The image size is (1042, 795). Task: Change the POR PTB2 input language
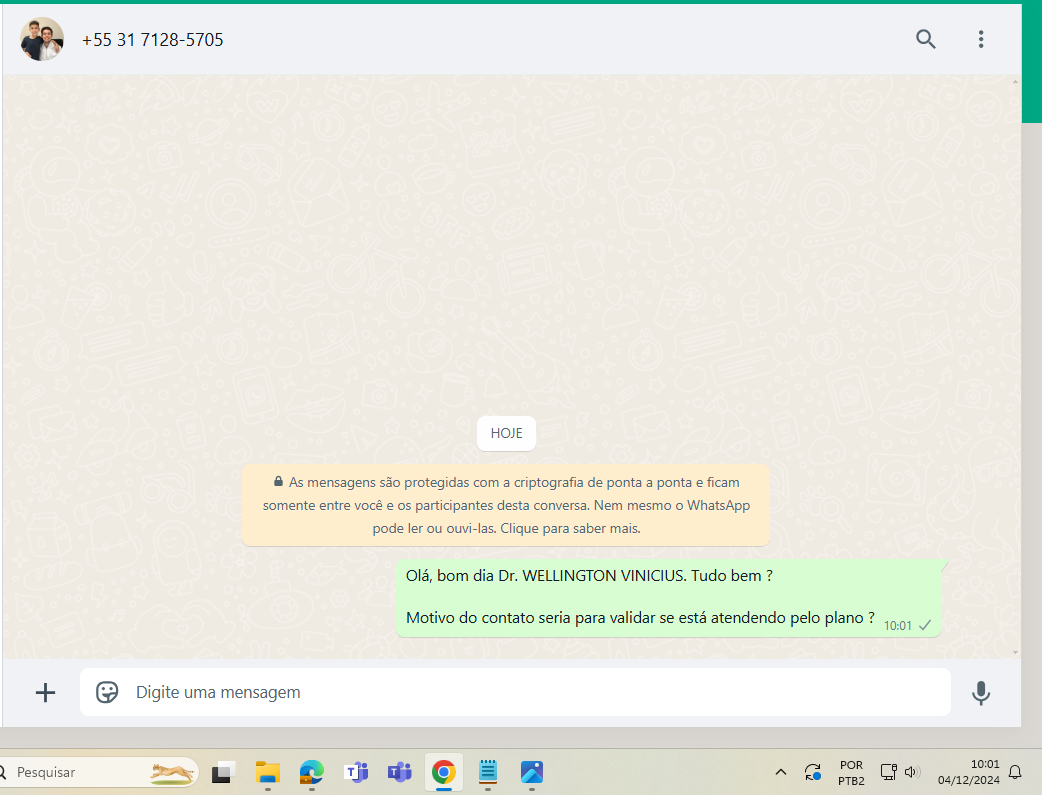pyautogui.click(x=851, y=773)
